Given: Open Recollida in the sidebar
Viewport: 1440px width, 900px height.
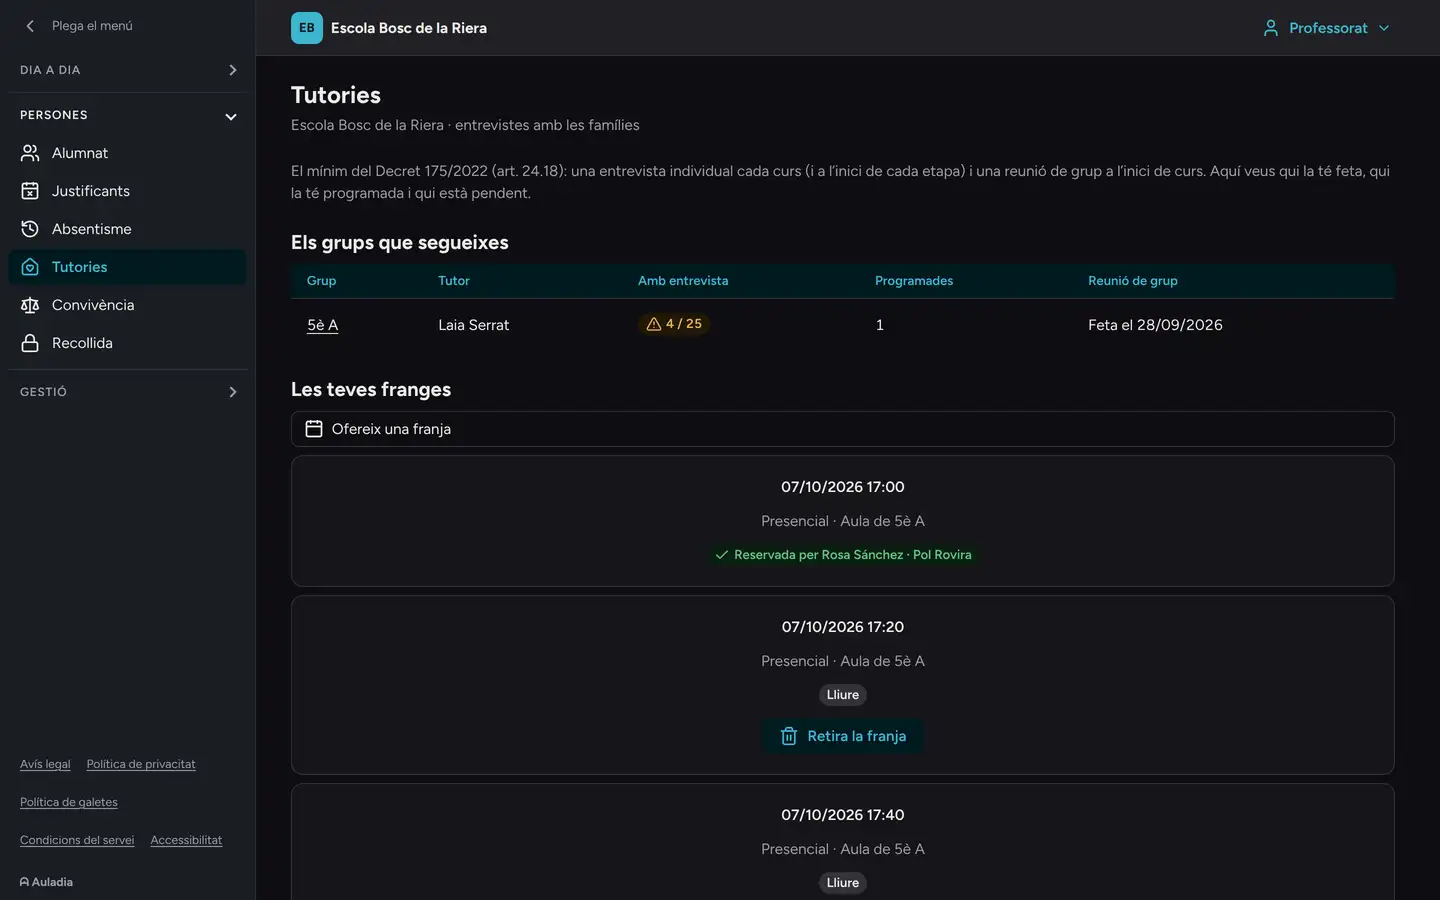Looking at the screenshot, I should 127,343.
